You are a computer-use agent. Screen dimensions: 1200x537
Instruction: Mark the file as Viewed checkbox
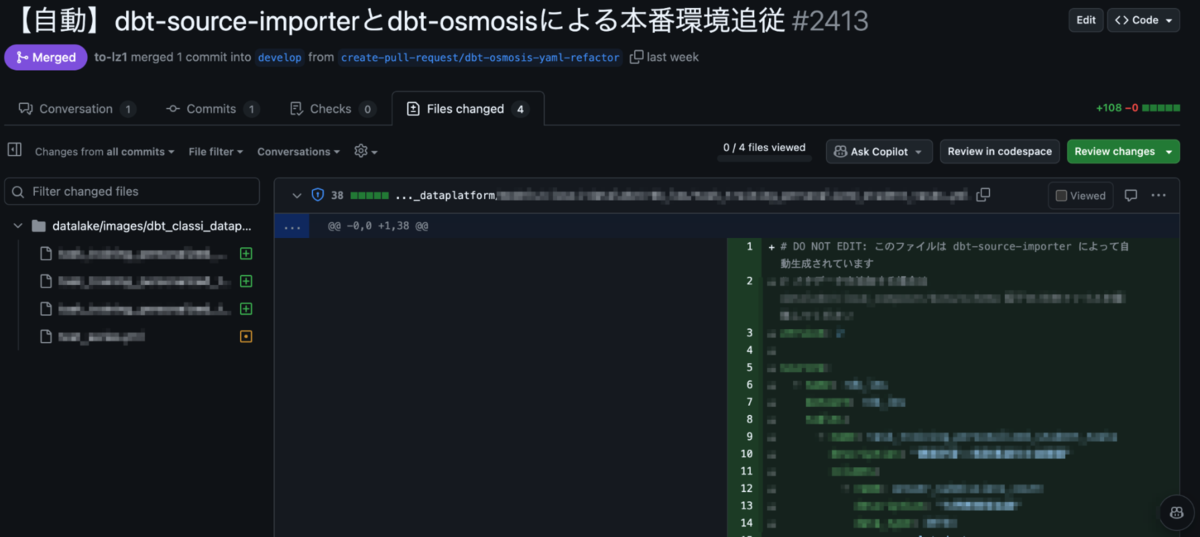[x=1062, y=196]
